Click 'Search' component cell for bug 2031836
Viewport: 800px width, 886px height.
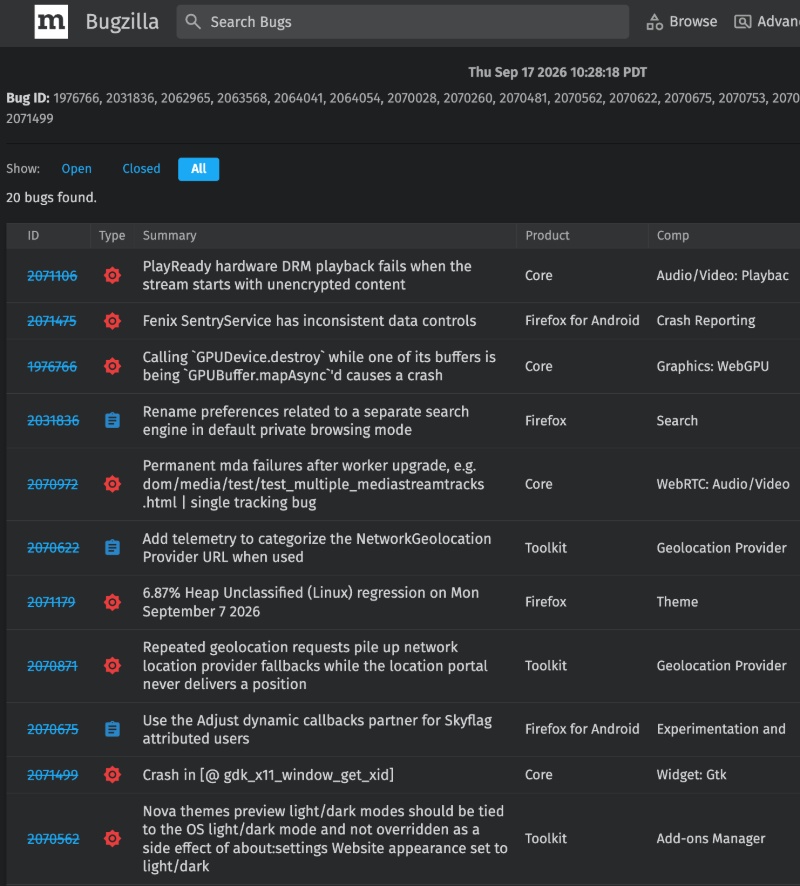tap(677, 420)
